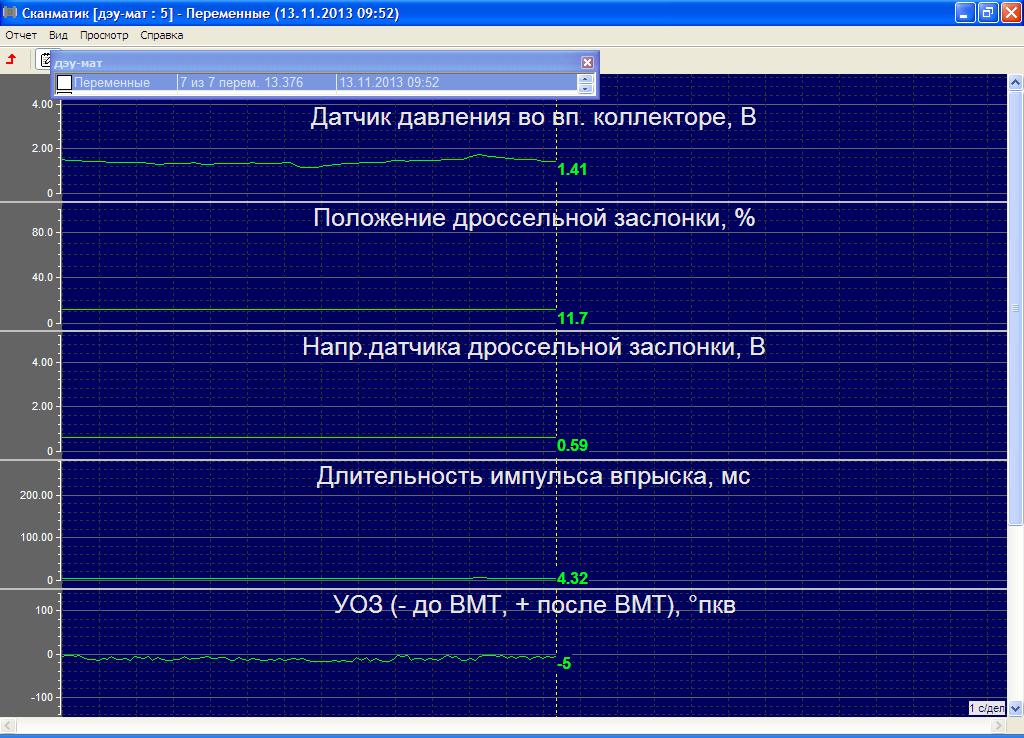Click the дэу-мат panel title bar
This screenshot has width=1024, height=738.
click(x=325, y=63)
